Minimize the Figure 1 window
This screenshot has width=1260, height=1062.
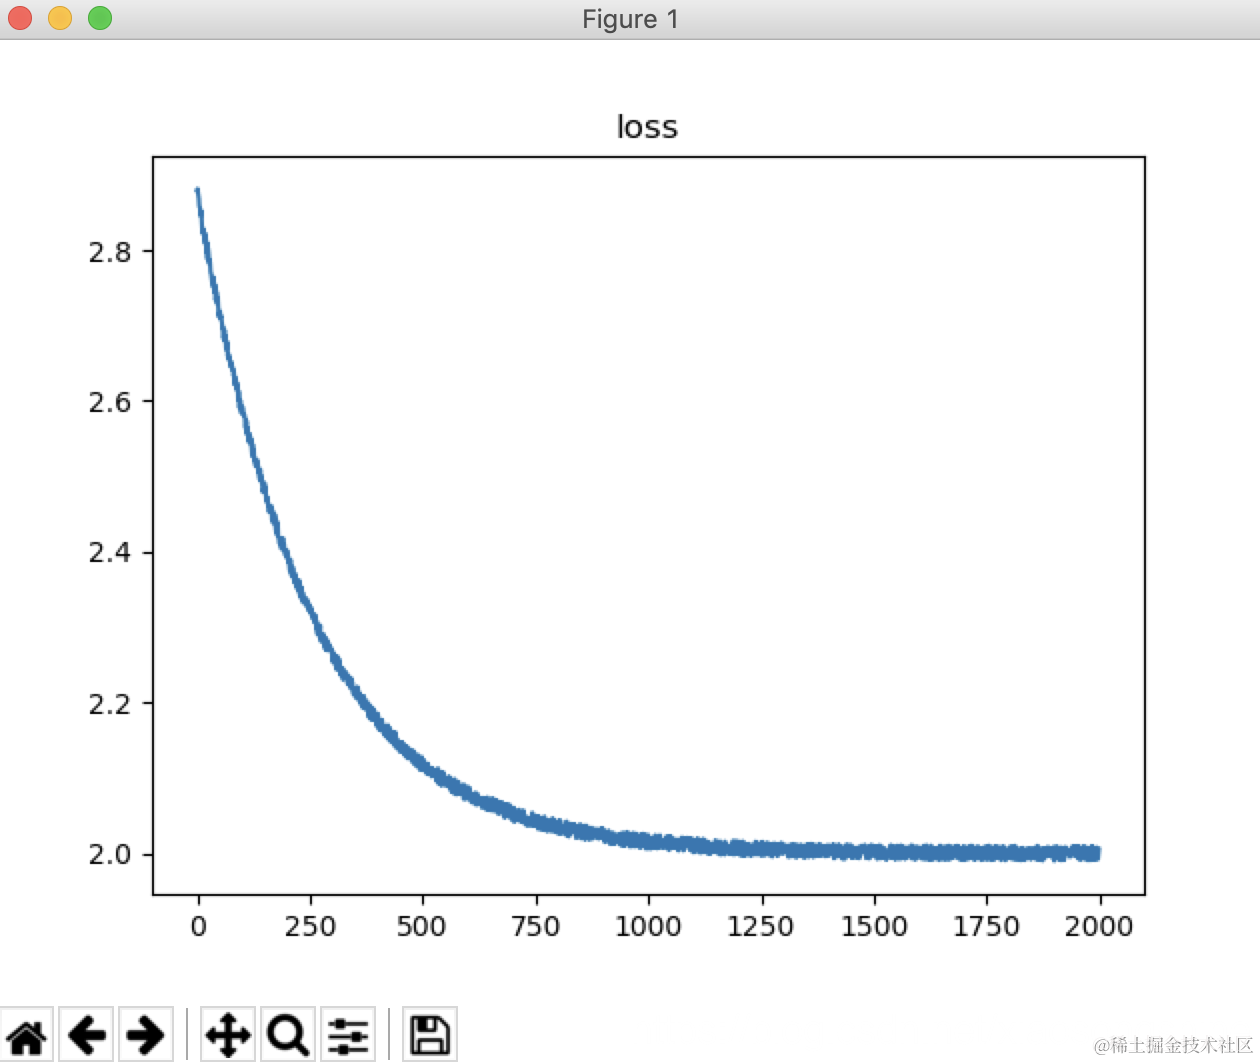[60, 18]
